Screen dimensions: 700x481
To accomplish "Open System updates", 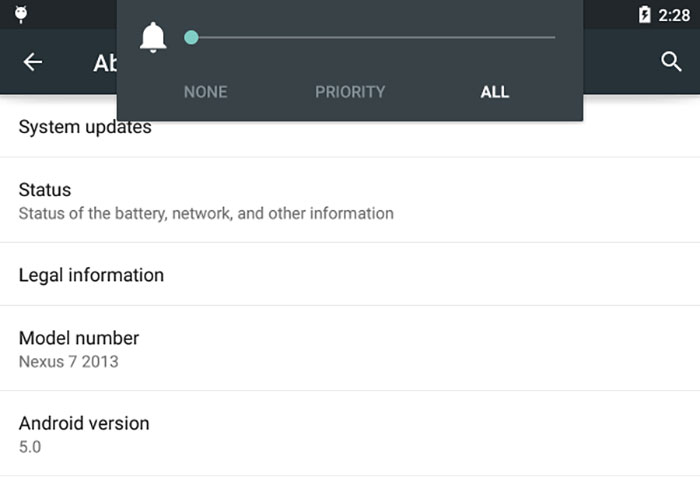I will (350, 127).
